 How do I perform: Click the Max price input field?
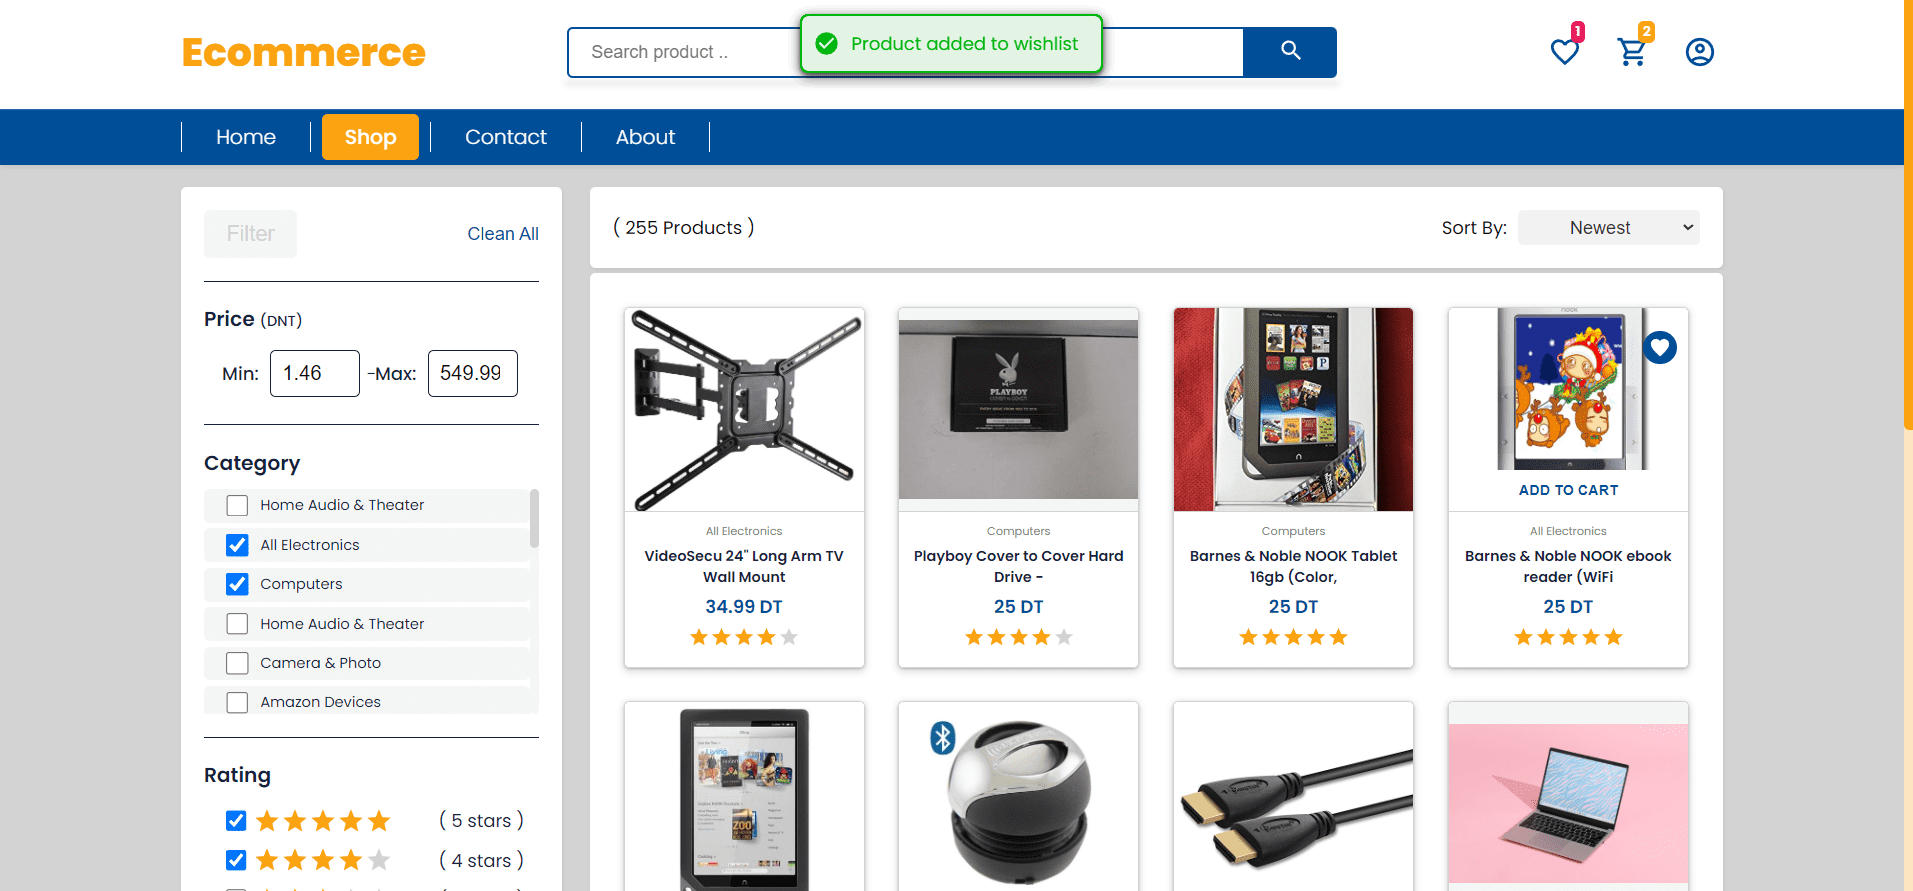[472, 373]
